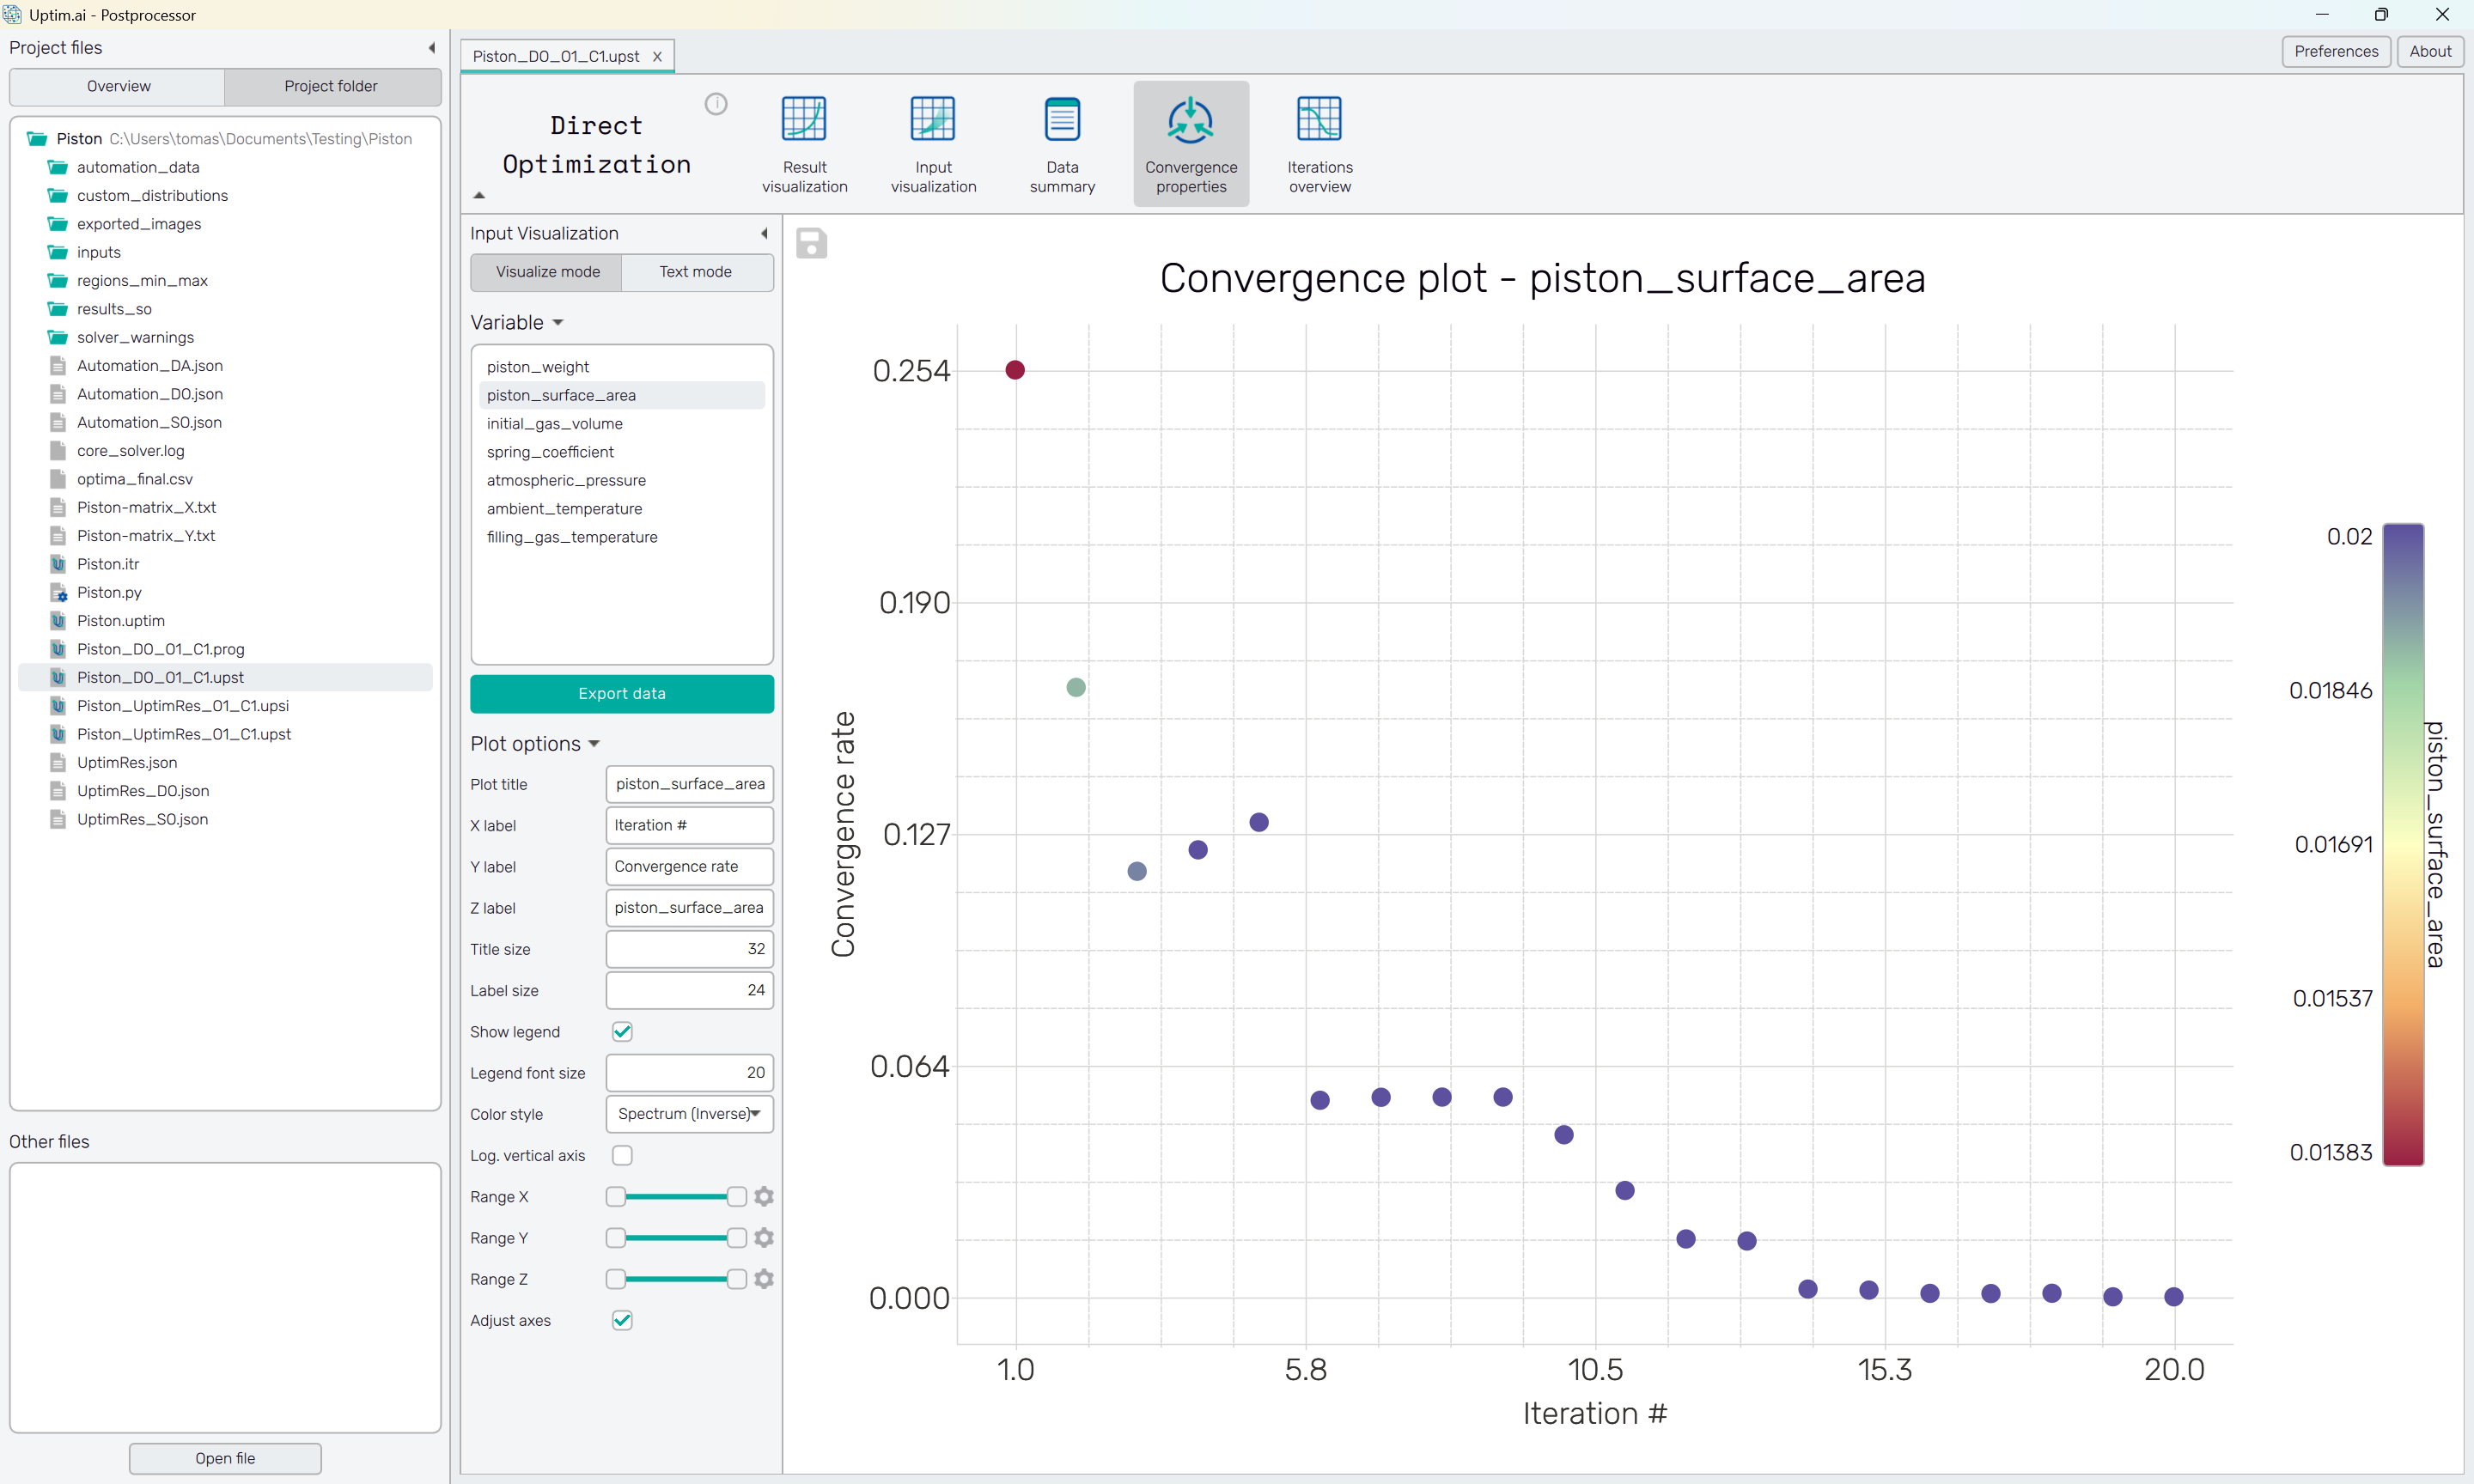Open Range X settings gear

coord(764,1196)
